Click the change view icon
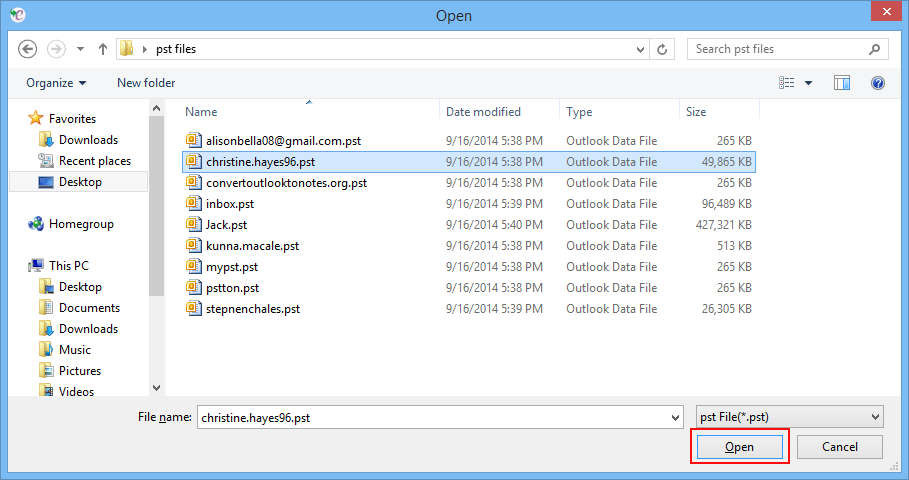The image size is (909, 480). click(x=787, y=83)
